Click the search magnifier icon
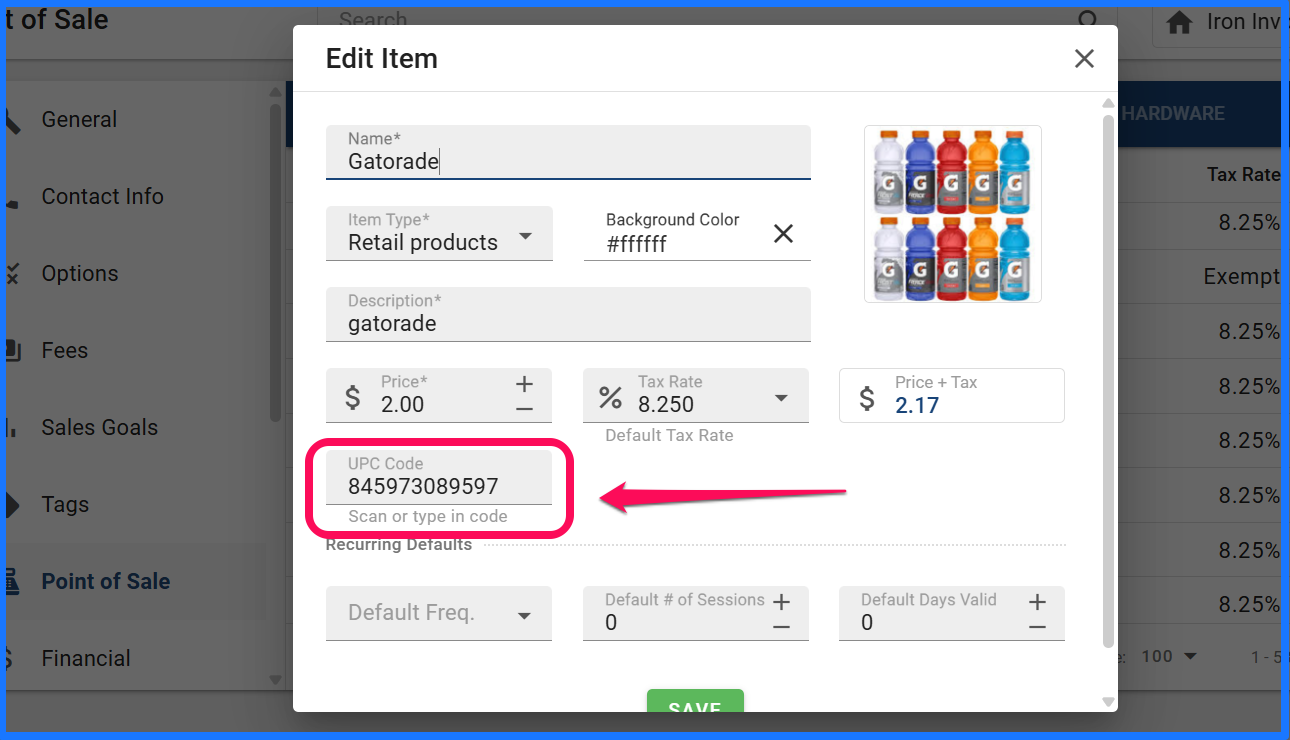Viewport: 1290px width, 740px height. 1088,20
